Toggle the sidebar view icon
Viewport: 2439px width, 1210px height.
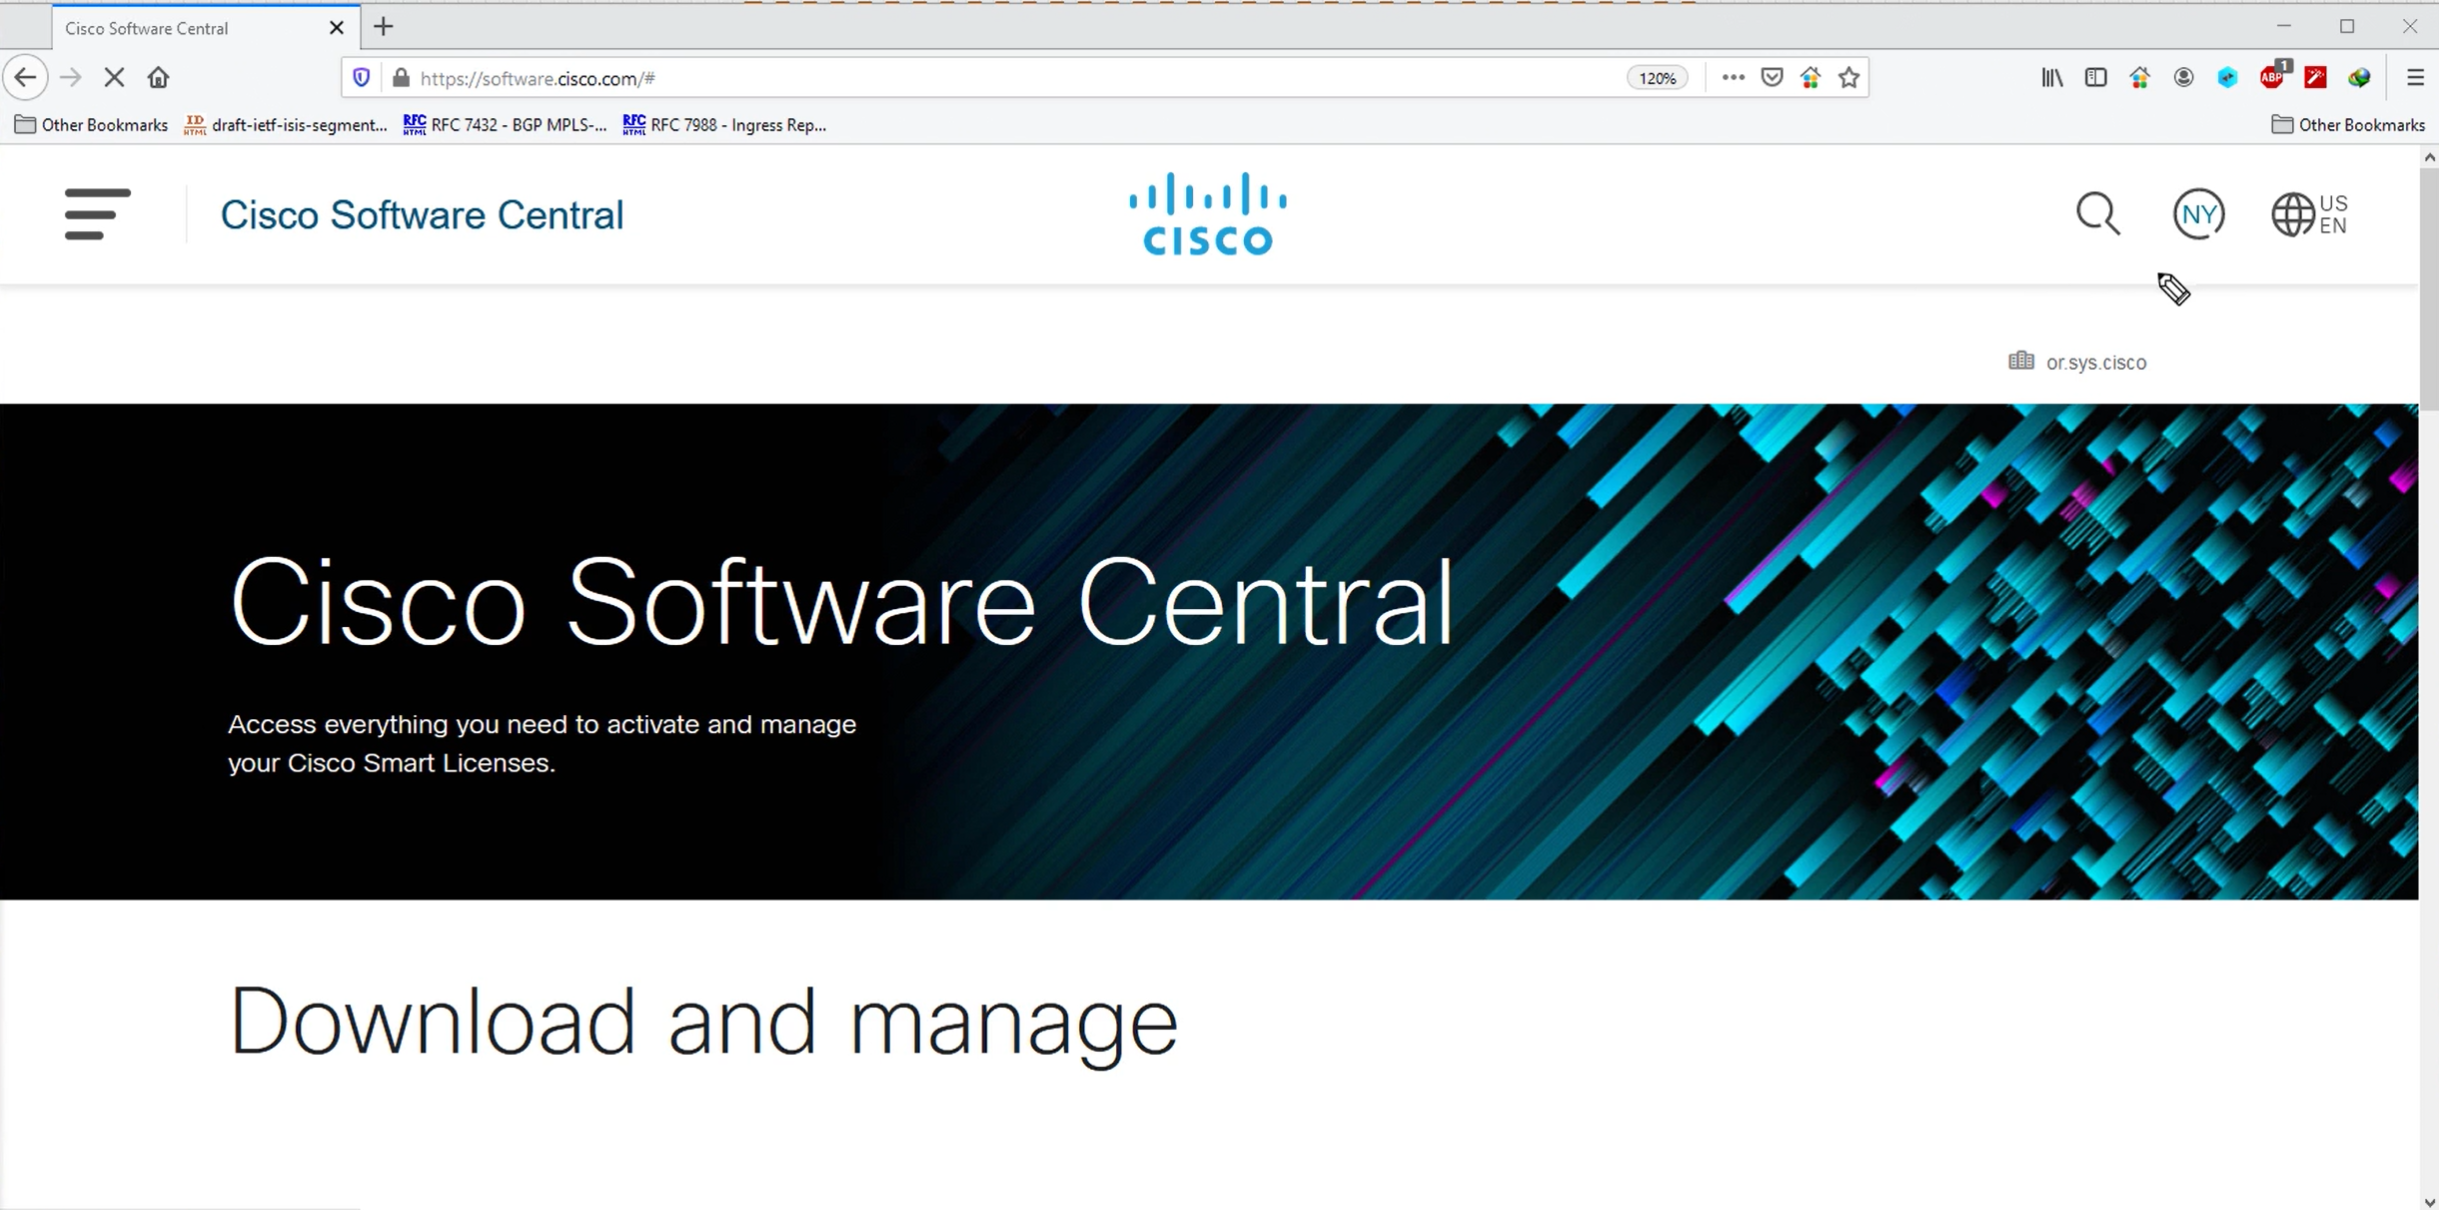coord(2095,78)
